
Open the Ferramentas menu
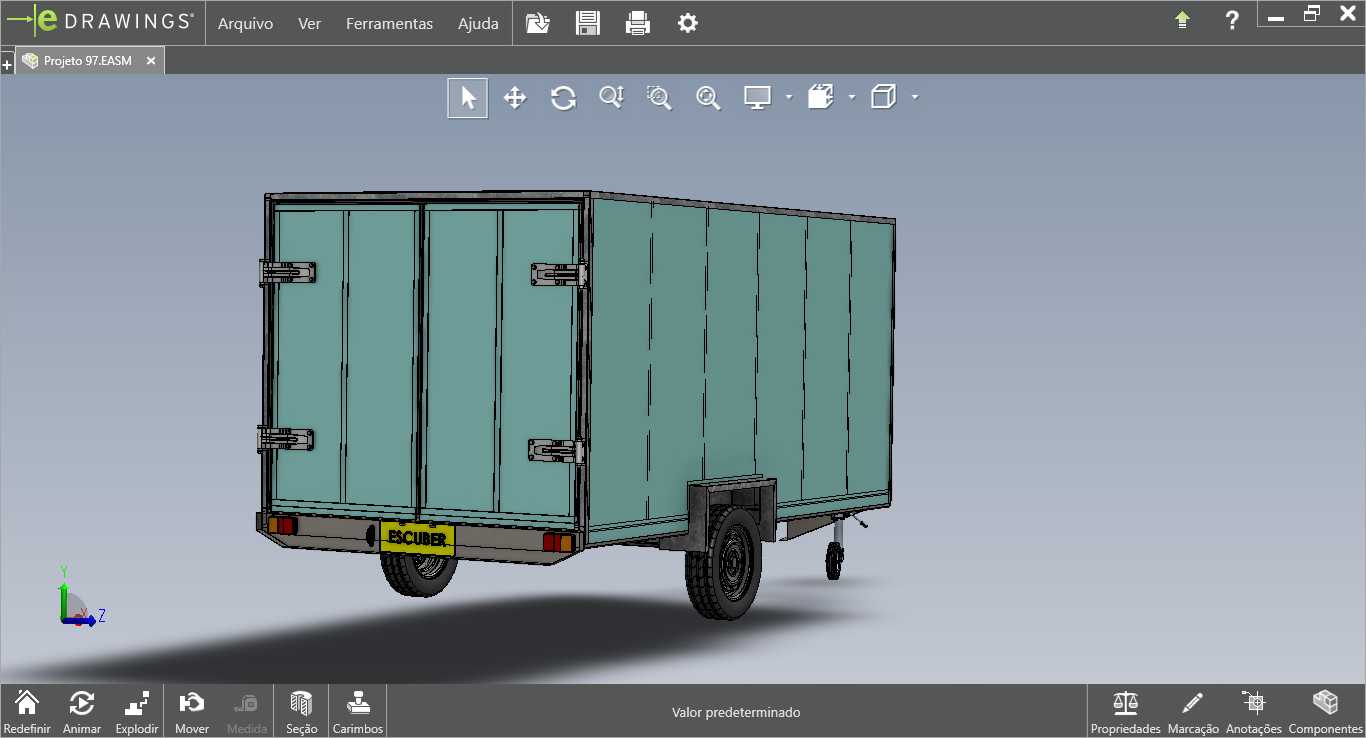coord(389,24)
